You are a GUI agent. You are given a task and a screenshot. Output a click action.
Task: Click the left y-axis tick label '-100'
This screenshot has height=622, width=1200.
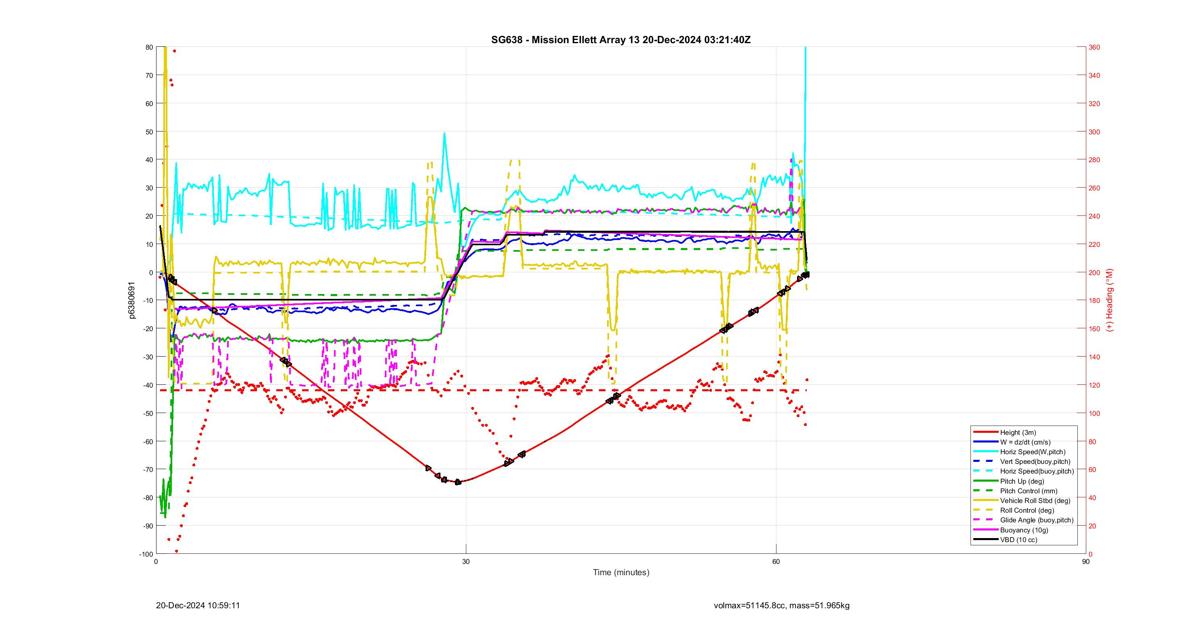(x=145, y=554)
